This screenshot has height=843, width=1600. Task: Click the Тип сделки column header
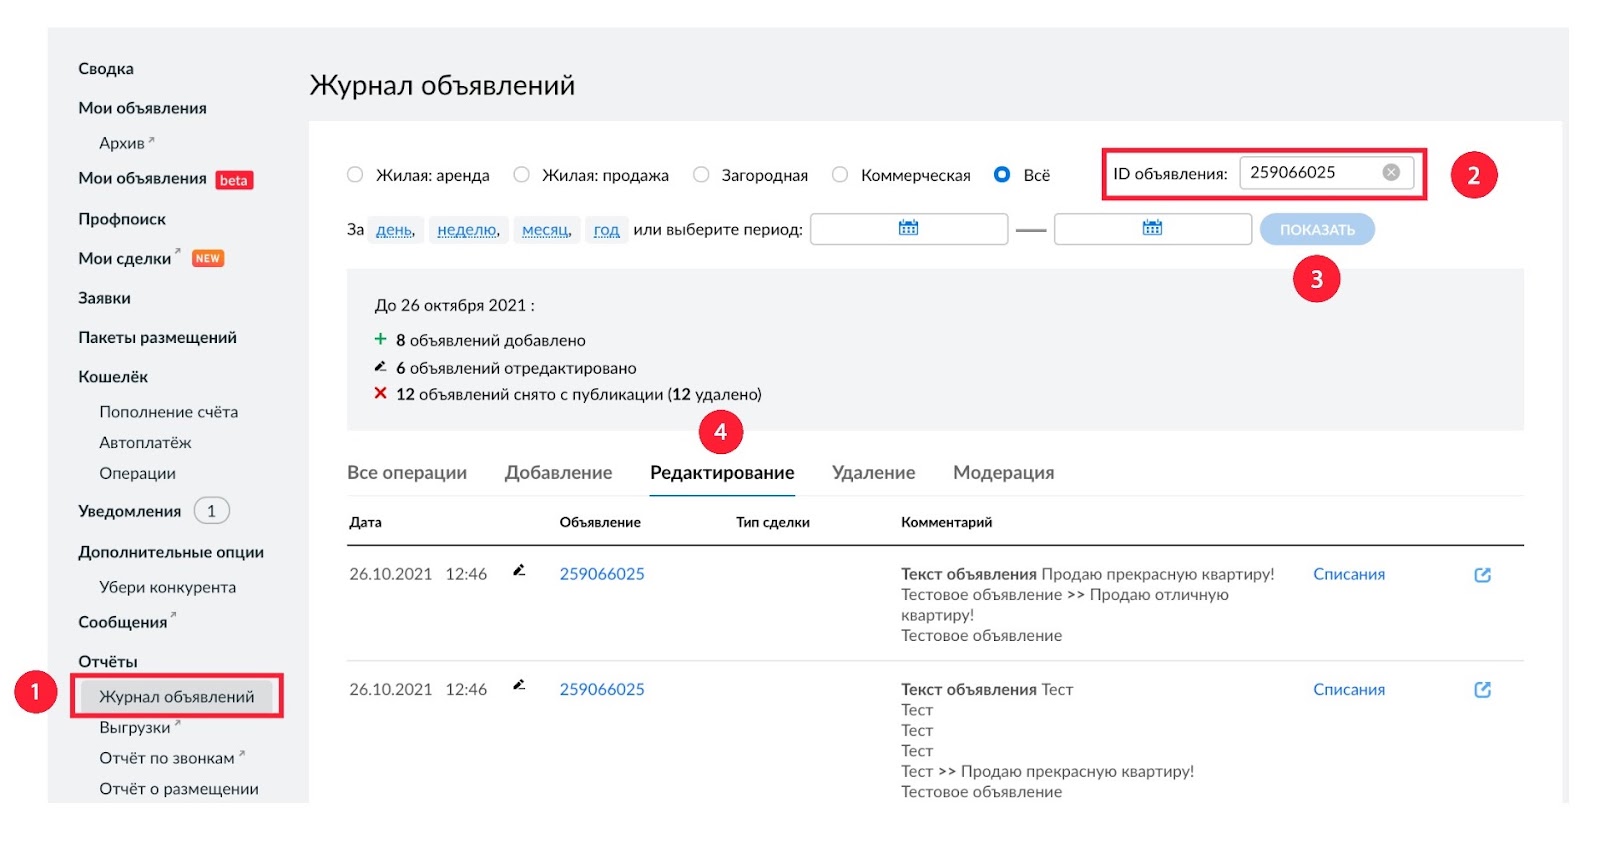pyautogui.click(x=773, y=522)
